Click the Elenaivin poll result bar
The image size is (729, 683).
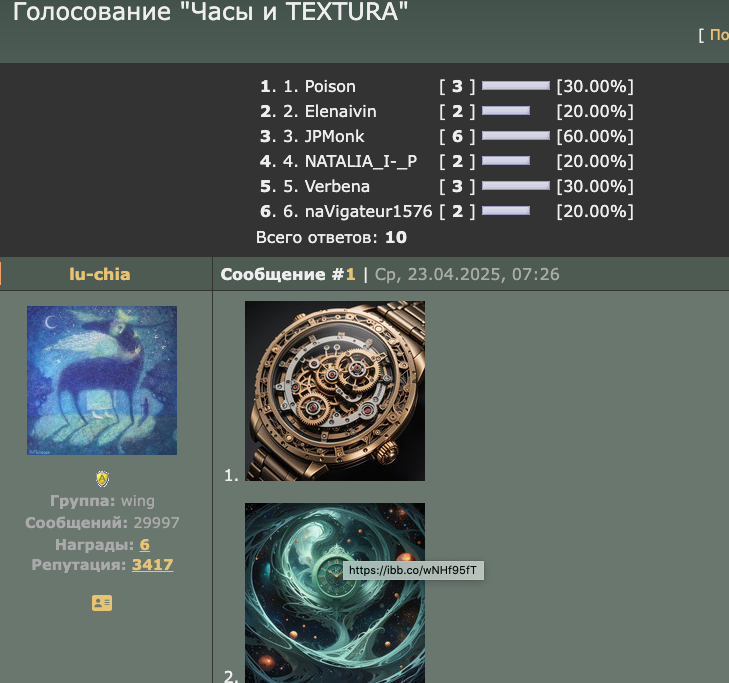tap(506, 111)
